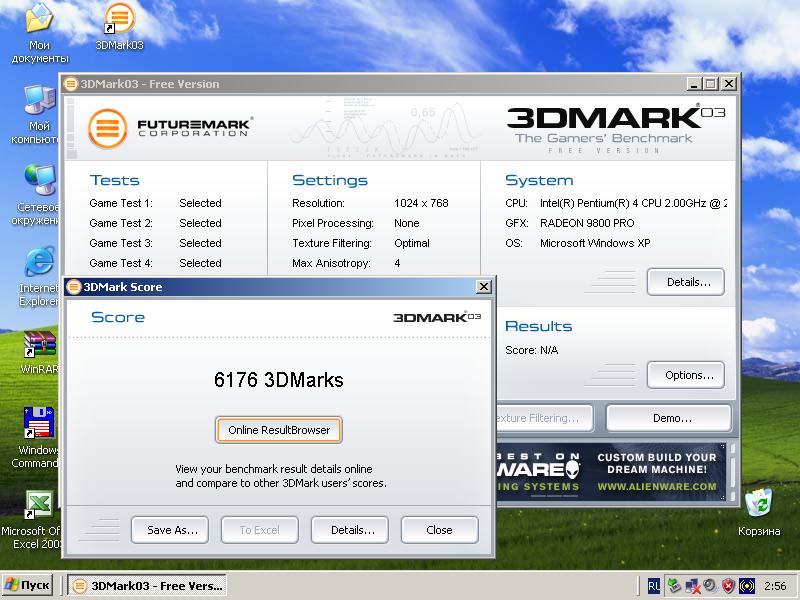Screen dimensions: 800x600
Task: Click the Save As... button
Action: 170,530
